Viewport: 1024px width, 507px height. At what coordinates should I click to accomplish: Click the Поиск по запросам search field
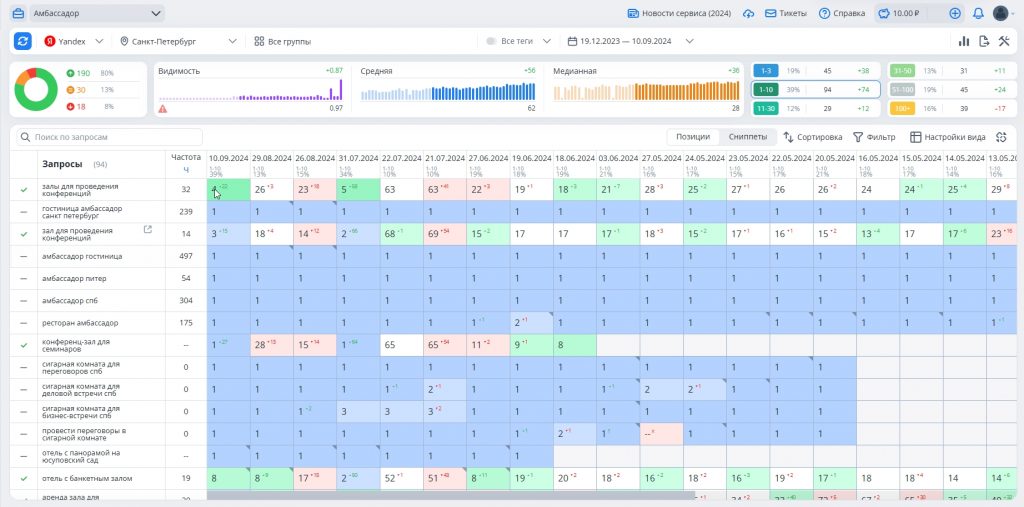[110, 137]
